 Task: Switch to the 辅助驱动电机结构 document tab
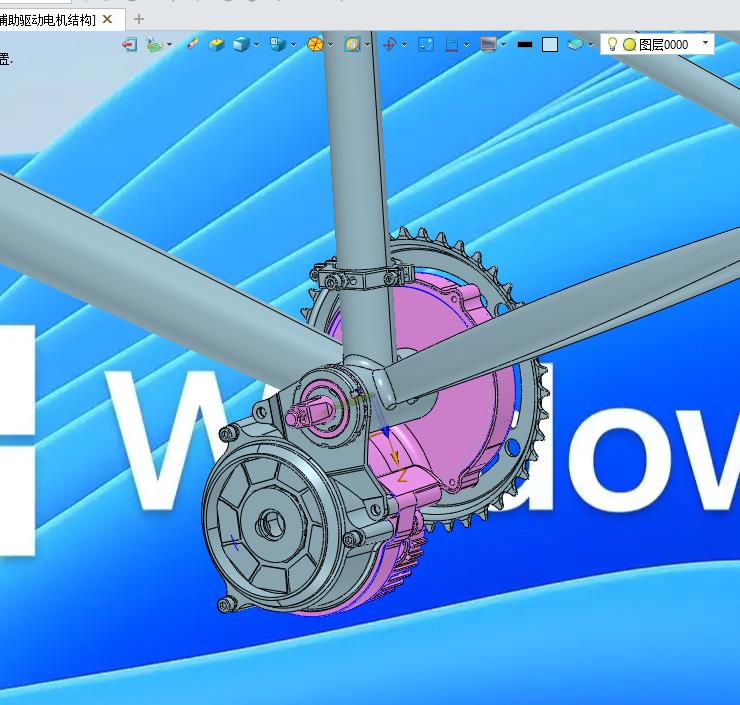[47, 20]
